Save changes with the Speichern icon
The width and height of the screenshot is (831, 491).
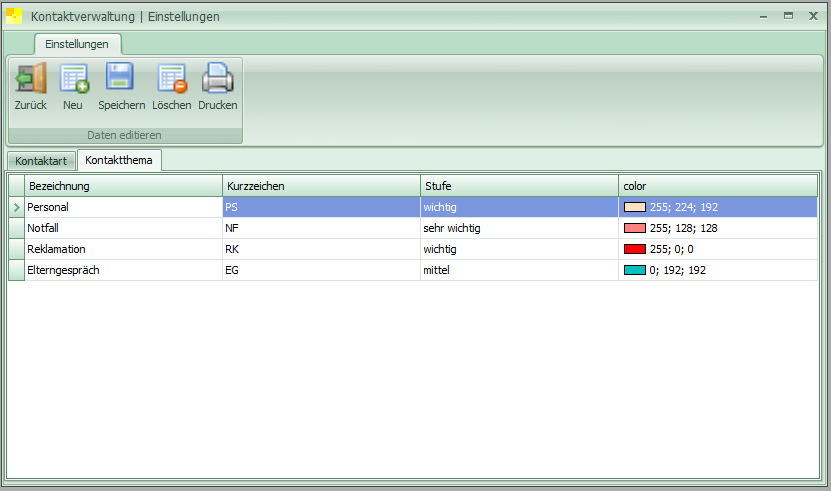[x=121, y=79]
